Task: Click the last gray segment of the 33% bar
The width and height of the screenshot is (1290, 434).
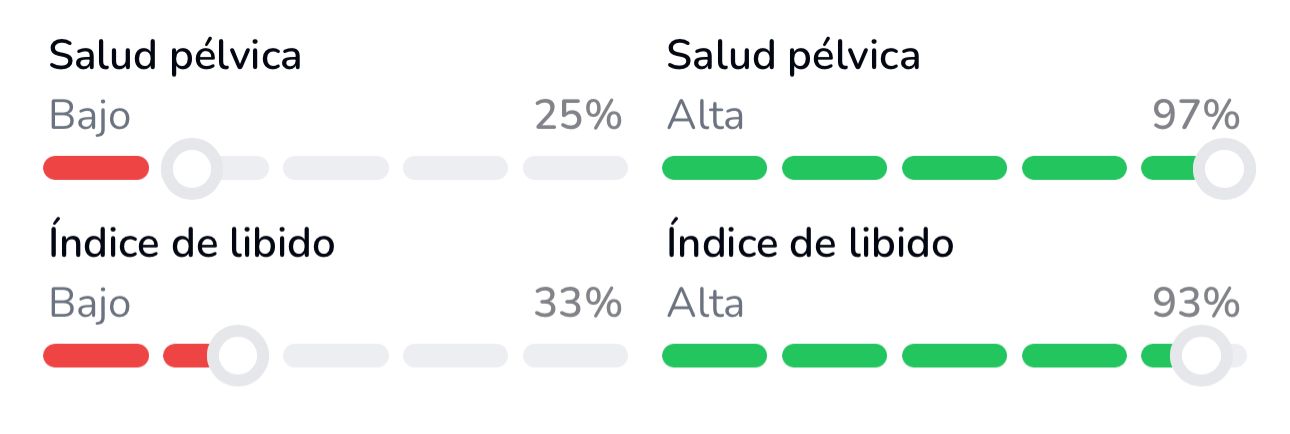Action: pyautogui.click(x=575, y=356)
